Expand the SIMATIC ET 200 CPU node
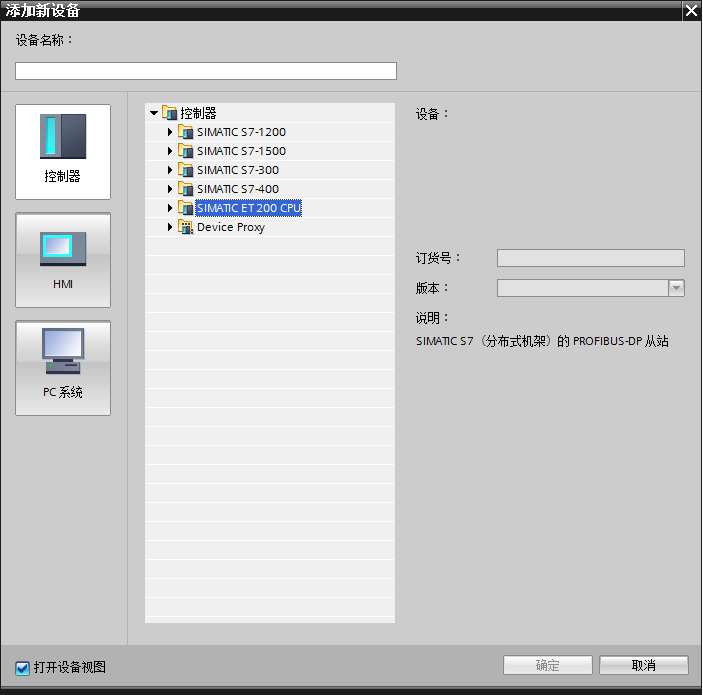 click(x=170, y=208)
